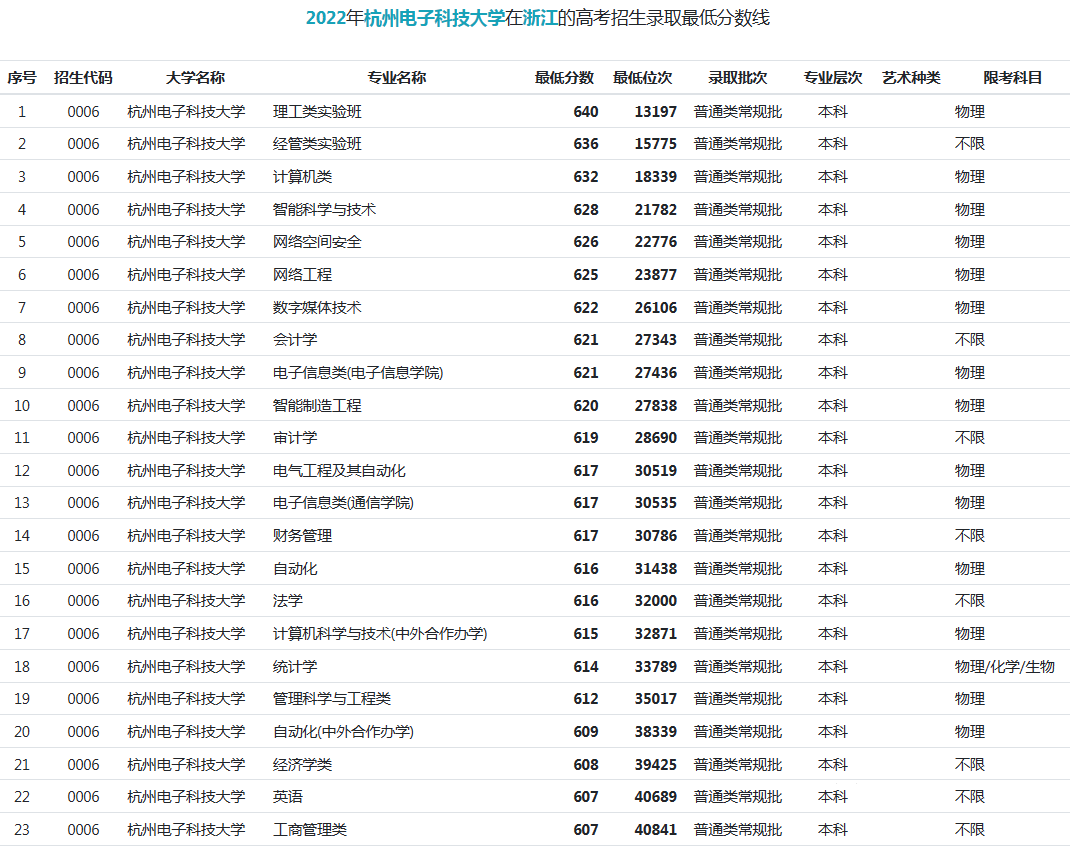
Task: Click the major name 网络空间安全
Action: click(x=317, y=242)
